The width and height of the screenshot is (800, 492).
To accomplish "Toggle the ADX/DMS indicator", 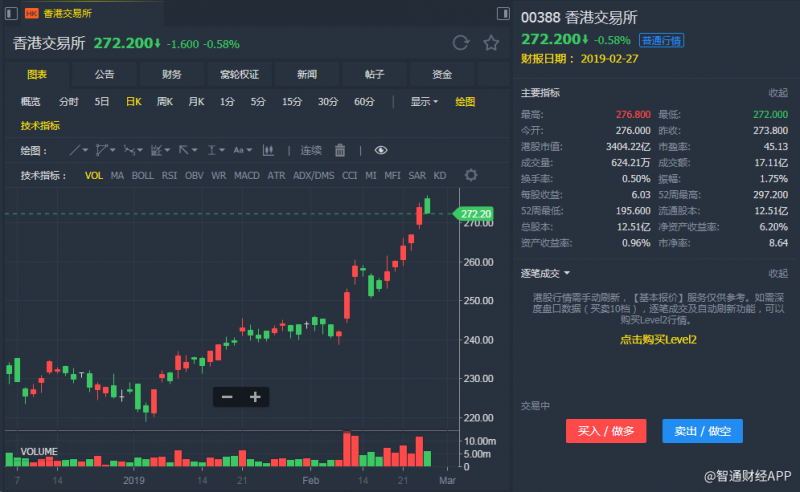I will click(x=313, y=176).
